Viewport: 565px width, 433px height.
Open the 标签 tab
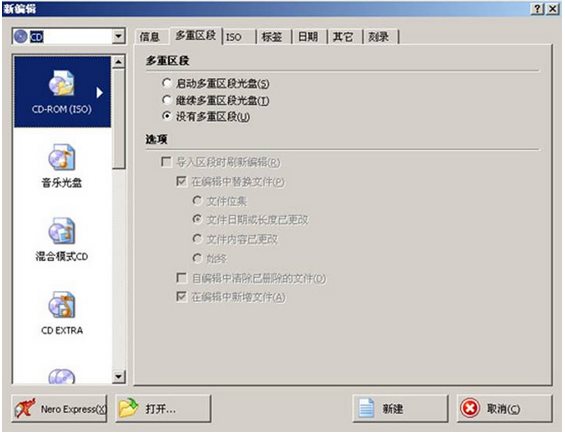(x=273, y=37)
